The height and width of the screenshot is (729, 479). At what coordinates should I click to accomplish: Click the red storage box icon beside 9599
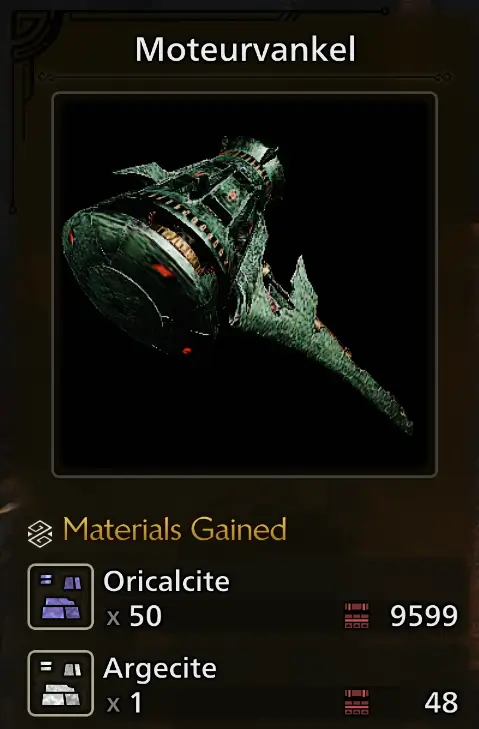[x=357, y=616]
